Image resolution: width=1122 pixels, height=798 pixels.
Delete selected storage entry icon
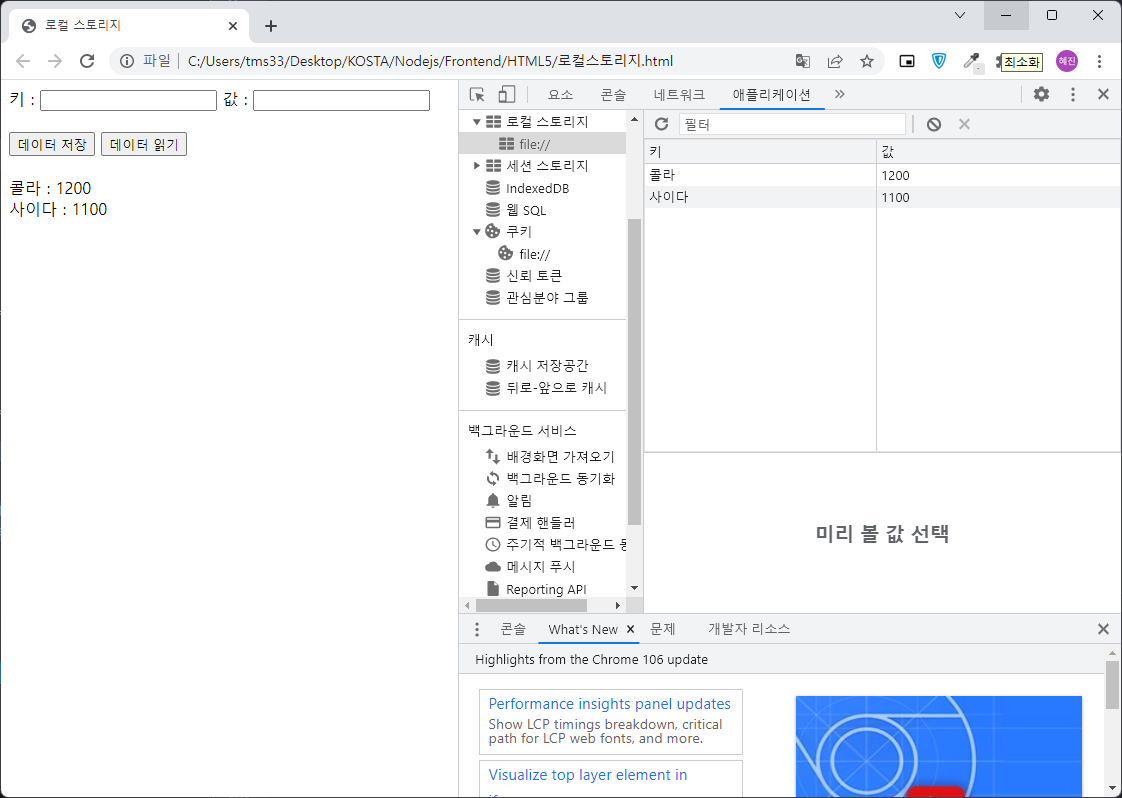click(965, 124)
